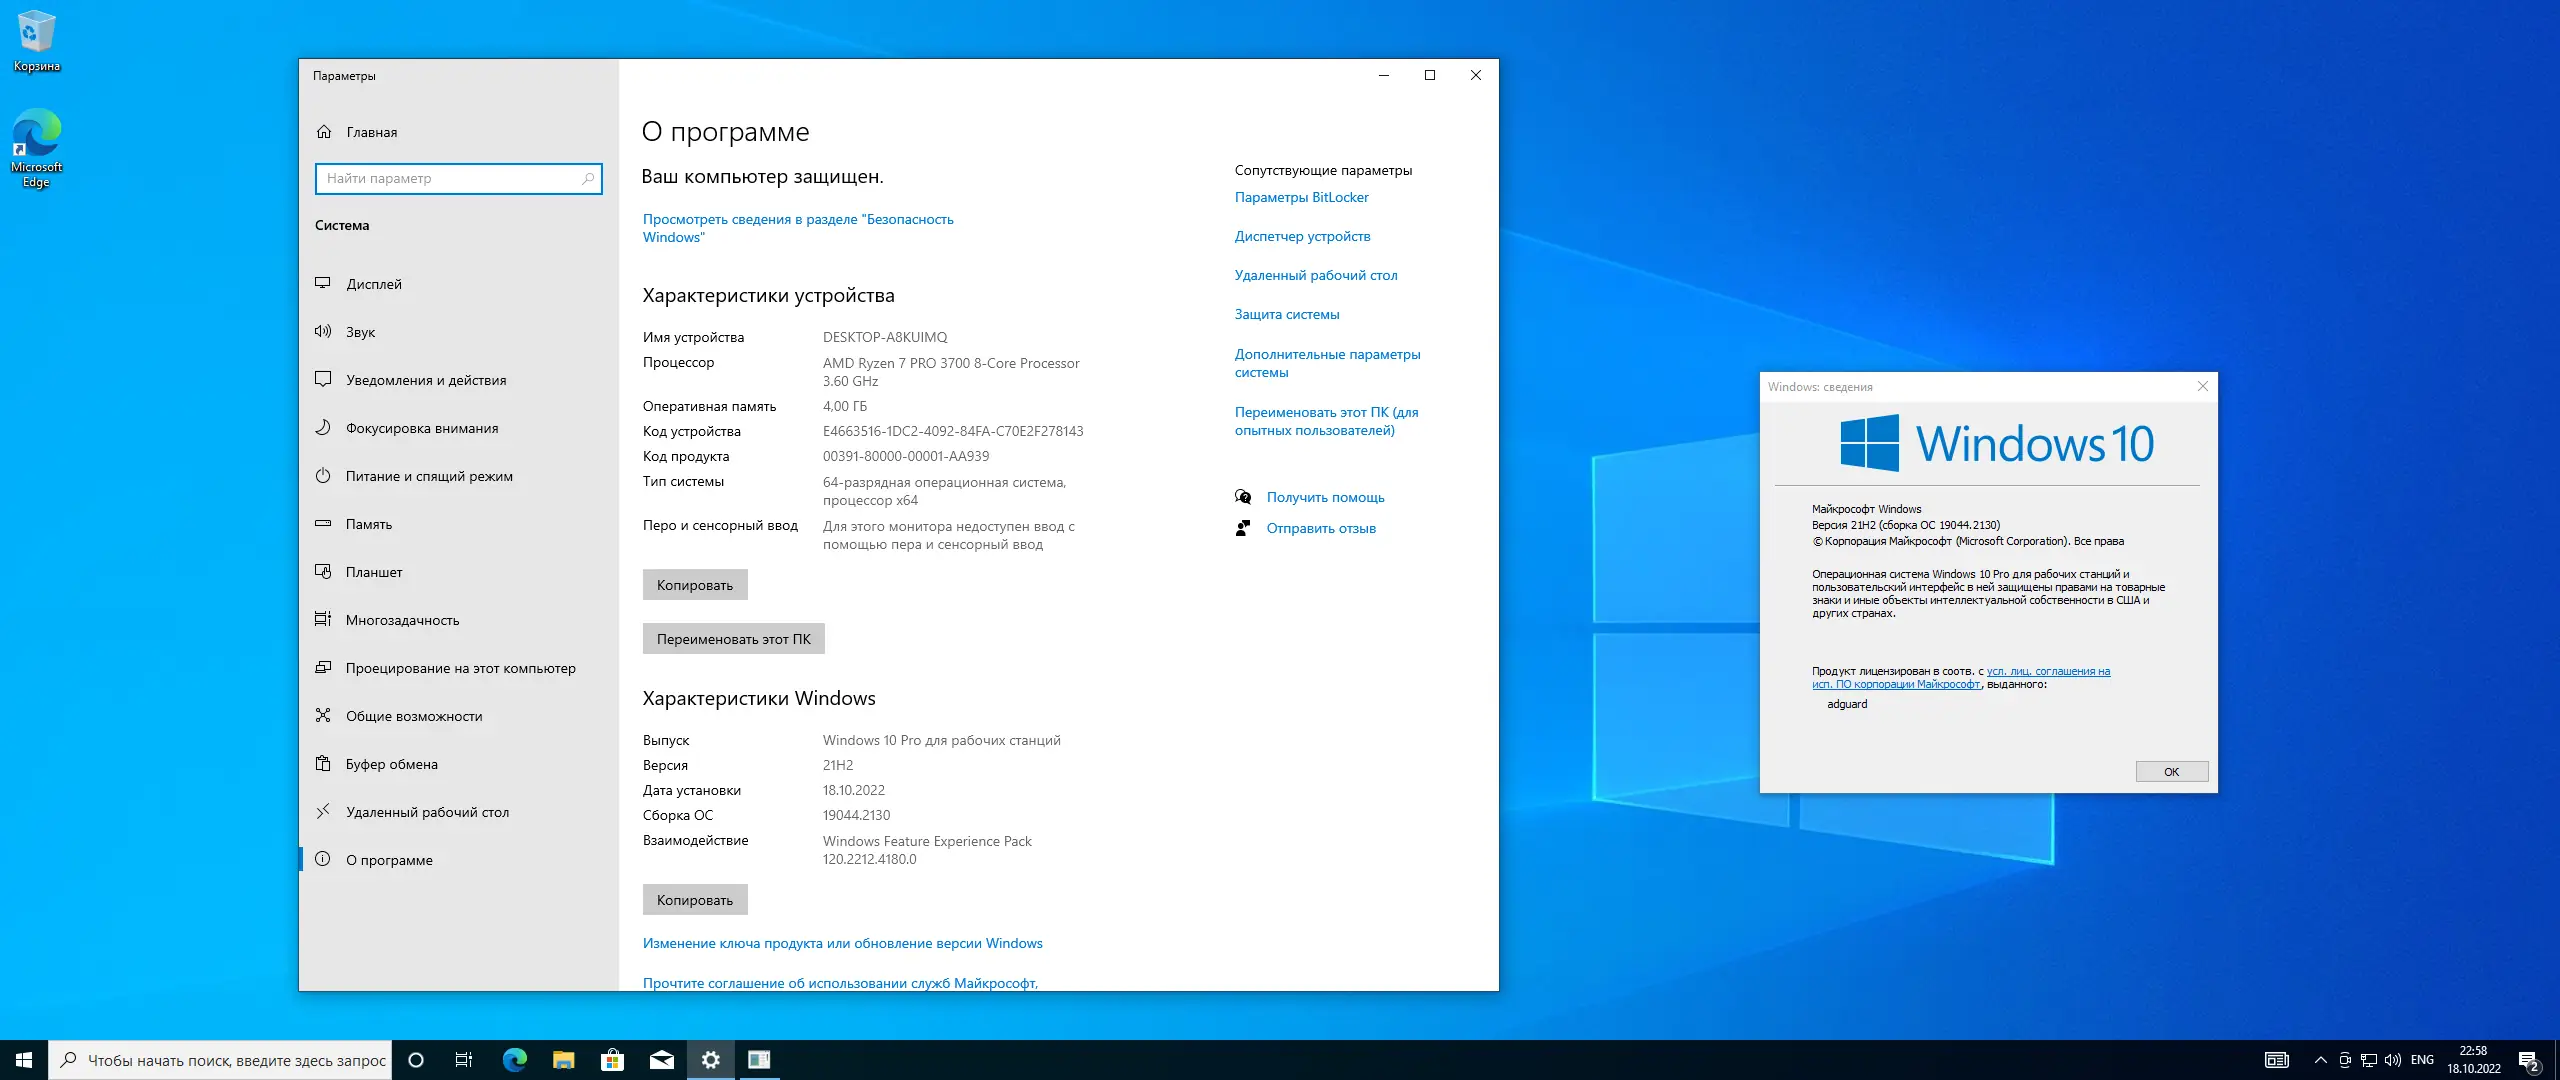Click the Home (Главная) icon

tap(324, 132)
